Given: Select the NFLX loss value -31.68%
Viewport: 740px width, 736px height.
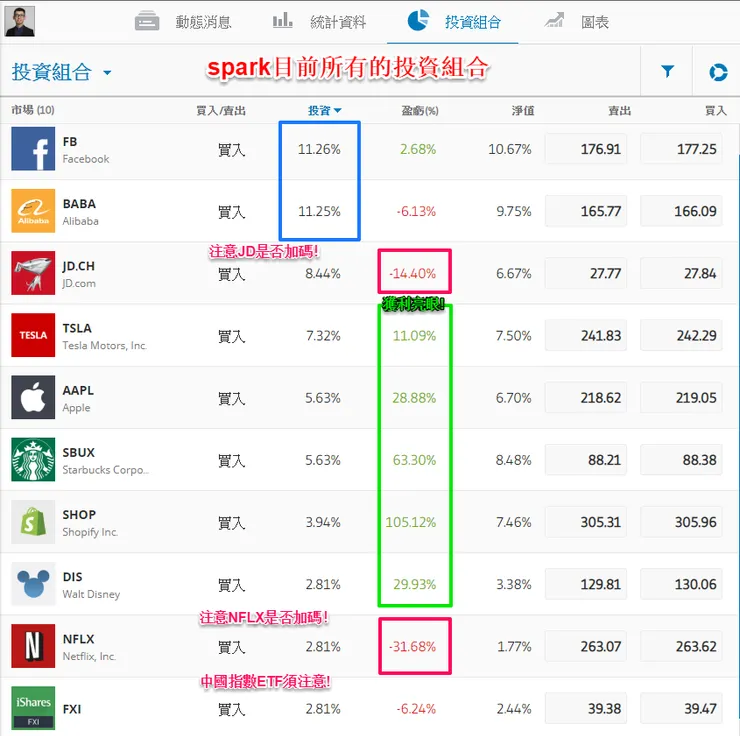Looking at the screenshot, I should click(x=412, y=646).
